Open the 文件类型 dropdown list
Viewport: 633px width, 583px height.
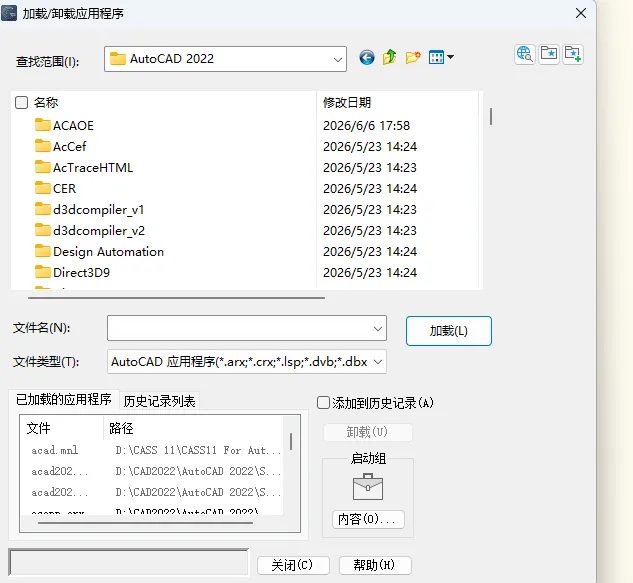pyautogui.click(x=247, y=361)
